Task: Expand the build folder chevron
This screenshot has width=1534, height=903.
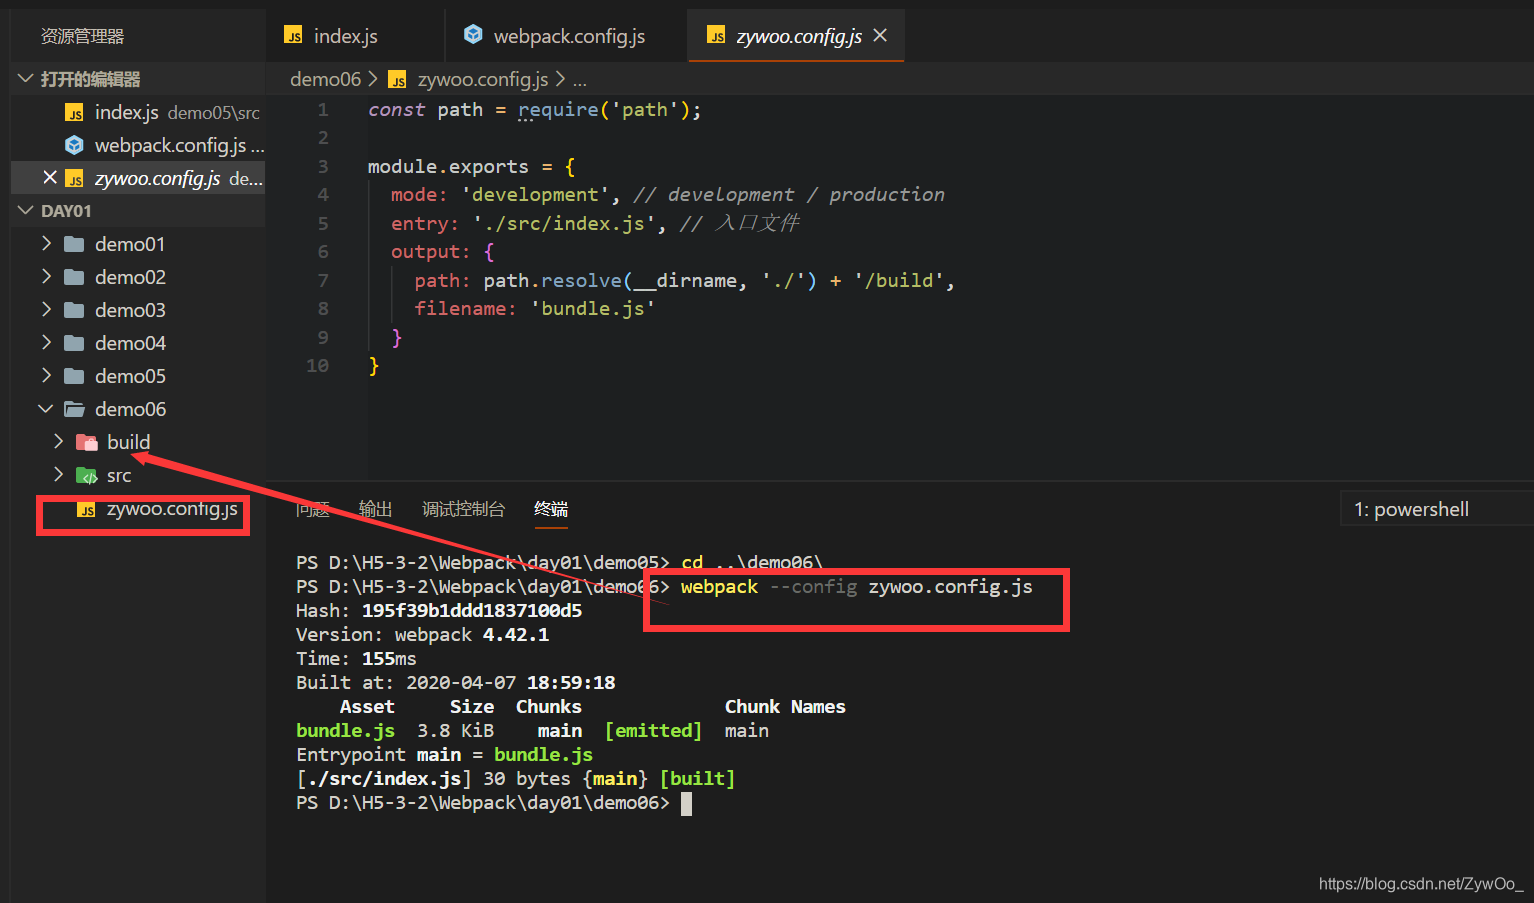Action: tap(58, 441)
